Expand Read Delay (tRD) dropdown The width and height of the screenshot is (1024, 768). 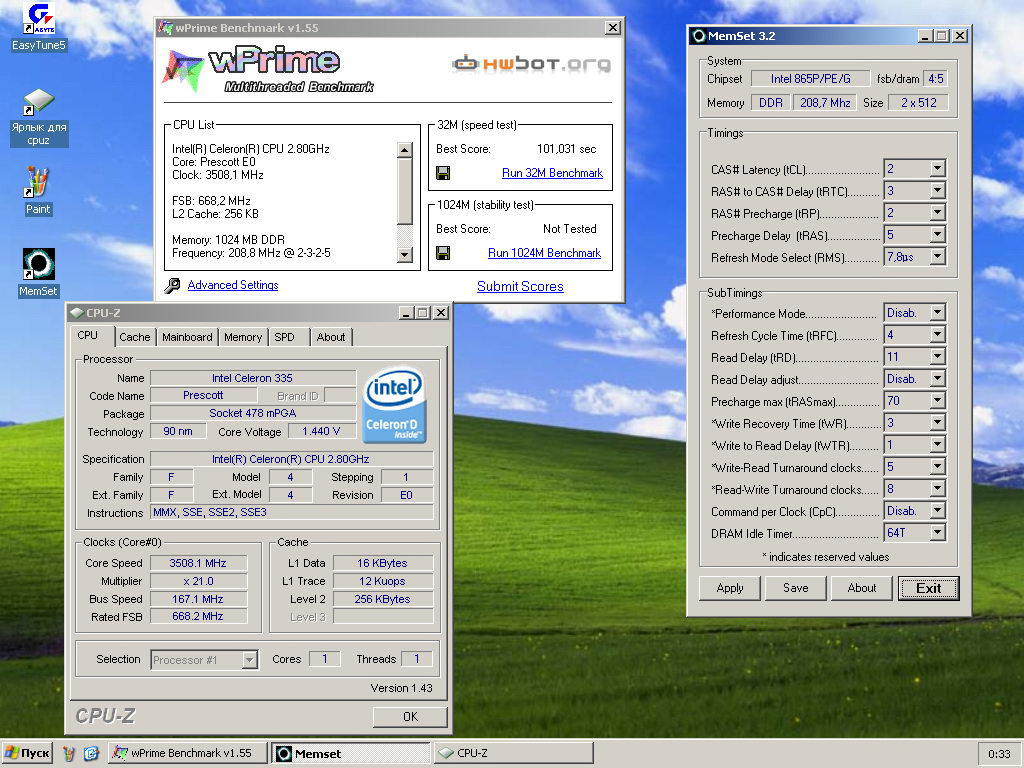click(x=937, y=357)
